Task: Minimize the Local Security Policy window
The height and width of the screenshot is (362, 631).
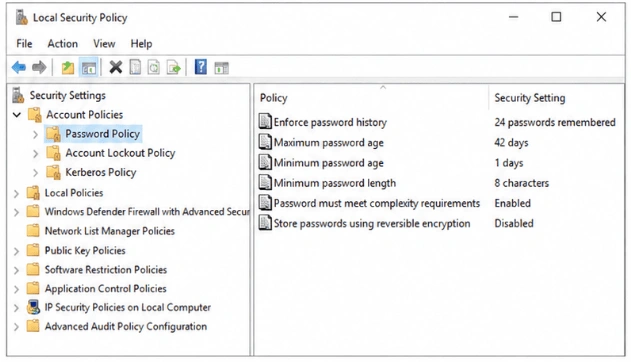Action: (x=513, y=17)
